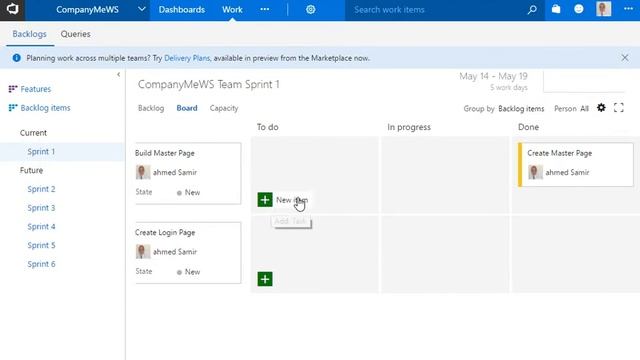Click the Future sprints heading

tap(31, 170)
